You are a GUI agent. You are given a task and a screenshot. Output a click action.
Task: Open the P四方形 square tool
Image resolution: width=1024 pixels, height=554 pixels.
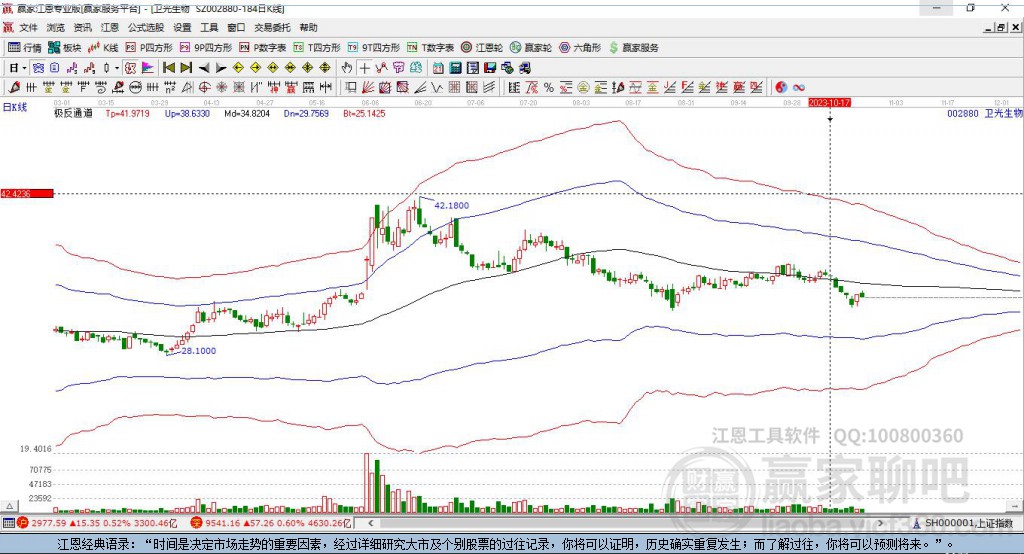149,48
